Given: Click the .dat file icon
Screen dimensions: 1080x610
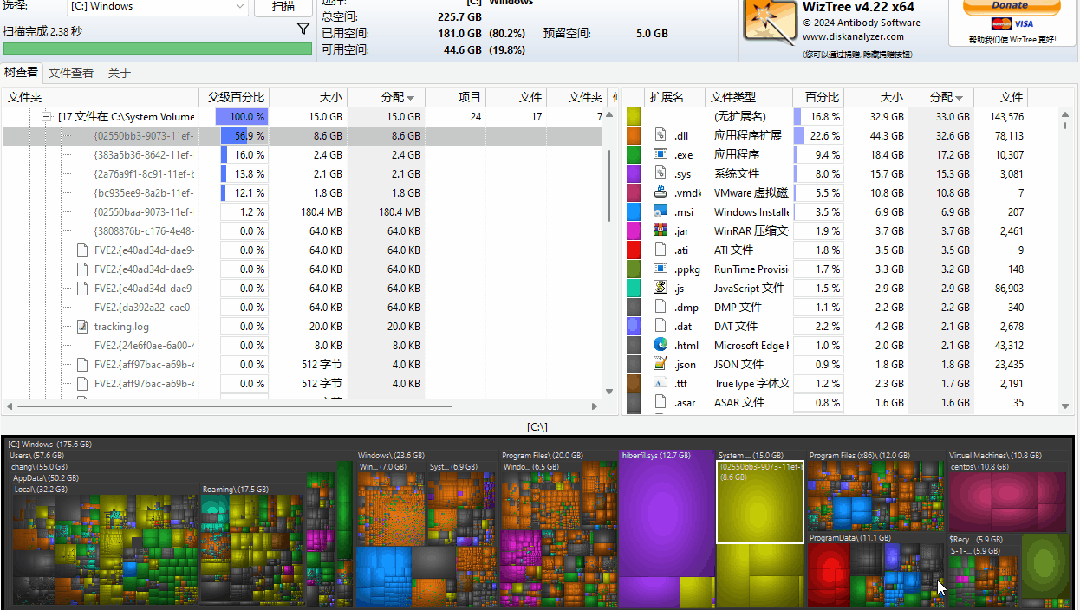Looking at the screenshot, I should point(660,326).
